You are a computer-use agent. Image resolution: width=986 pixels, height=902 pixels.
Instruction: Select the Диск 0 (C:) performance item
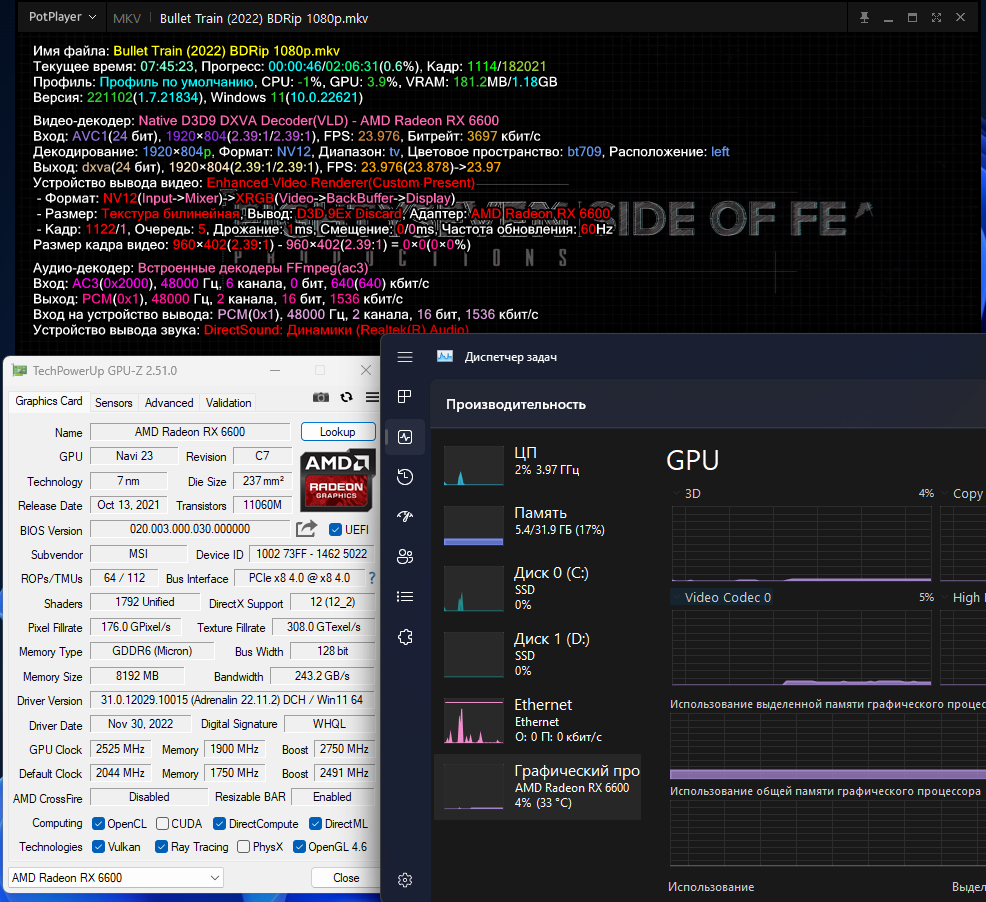coord(538,589)
